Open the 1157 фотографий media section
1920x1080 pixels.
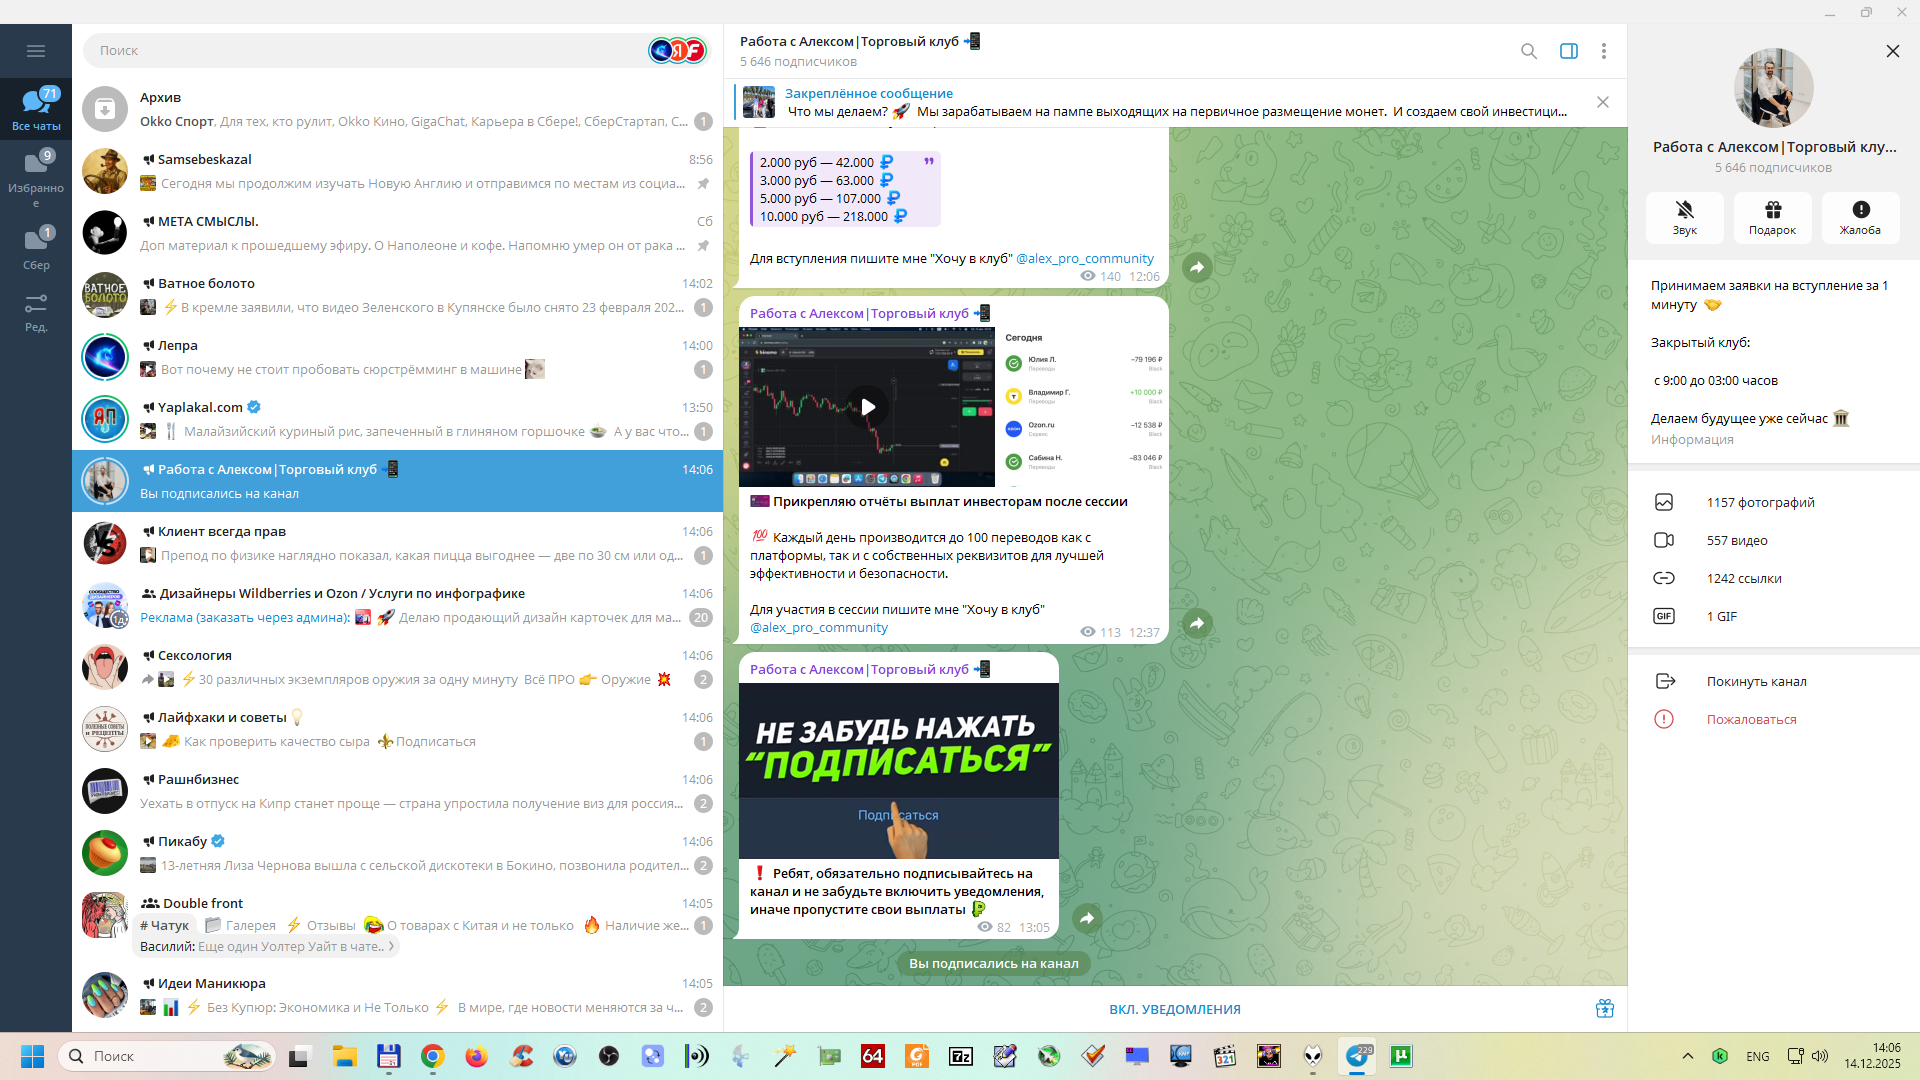[1760, 502]
